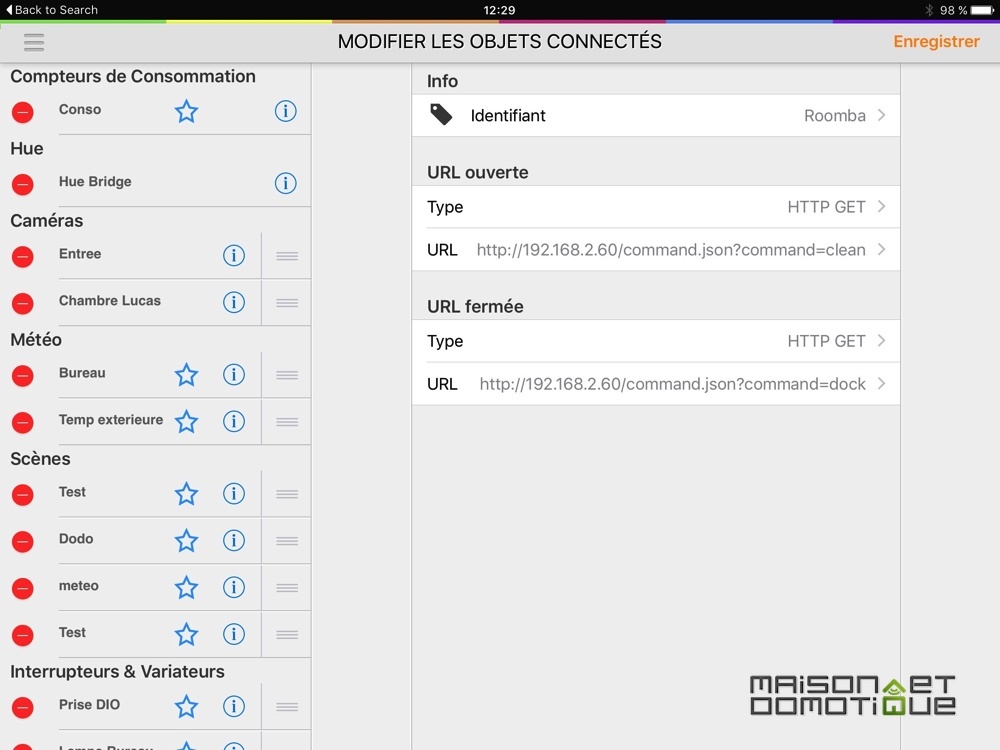The height and width of the screenshot is (750, 1000).
Task: Show info for Chambre Lucas
Action: (233, 302)
